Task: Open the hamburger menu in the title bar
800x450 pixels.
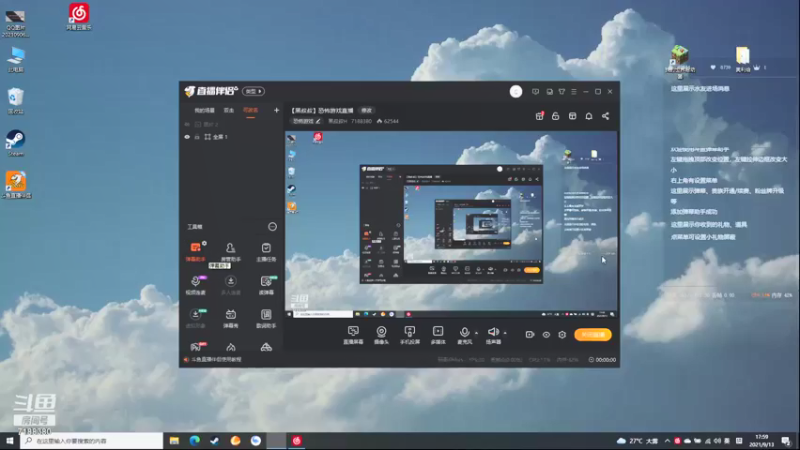Action: pos(574,91)
